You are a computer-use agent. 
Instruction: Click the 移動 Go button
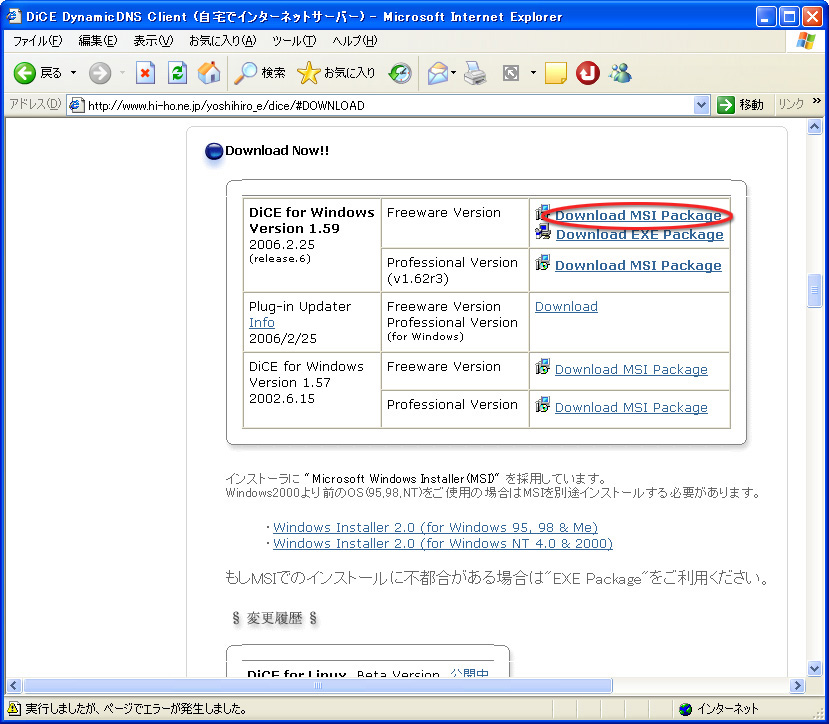coord(740,105)
